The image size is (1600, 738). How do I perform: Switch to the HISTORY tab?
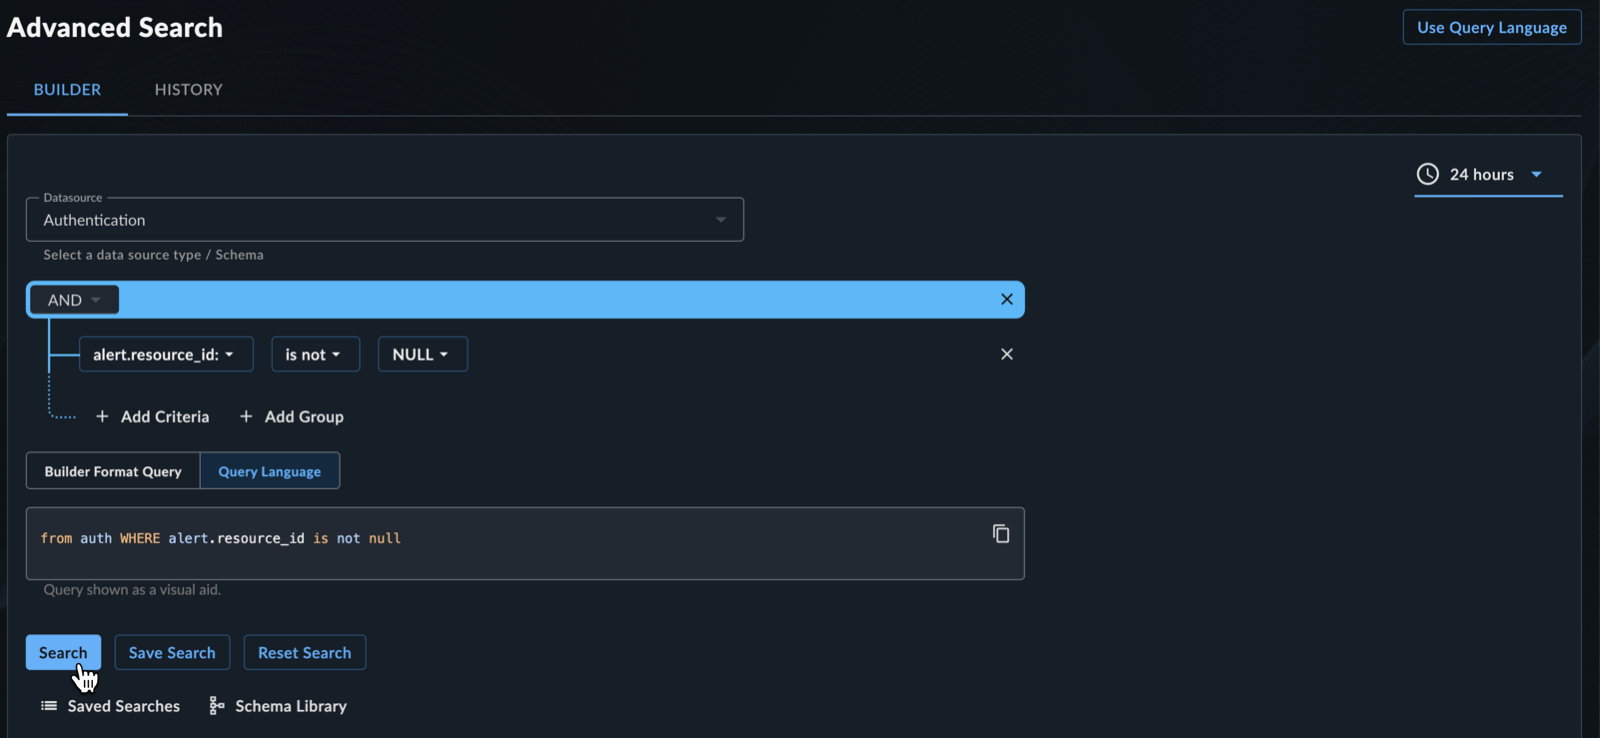pos(189,89)
